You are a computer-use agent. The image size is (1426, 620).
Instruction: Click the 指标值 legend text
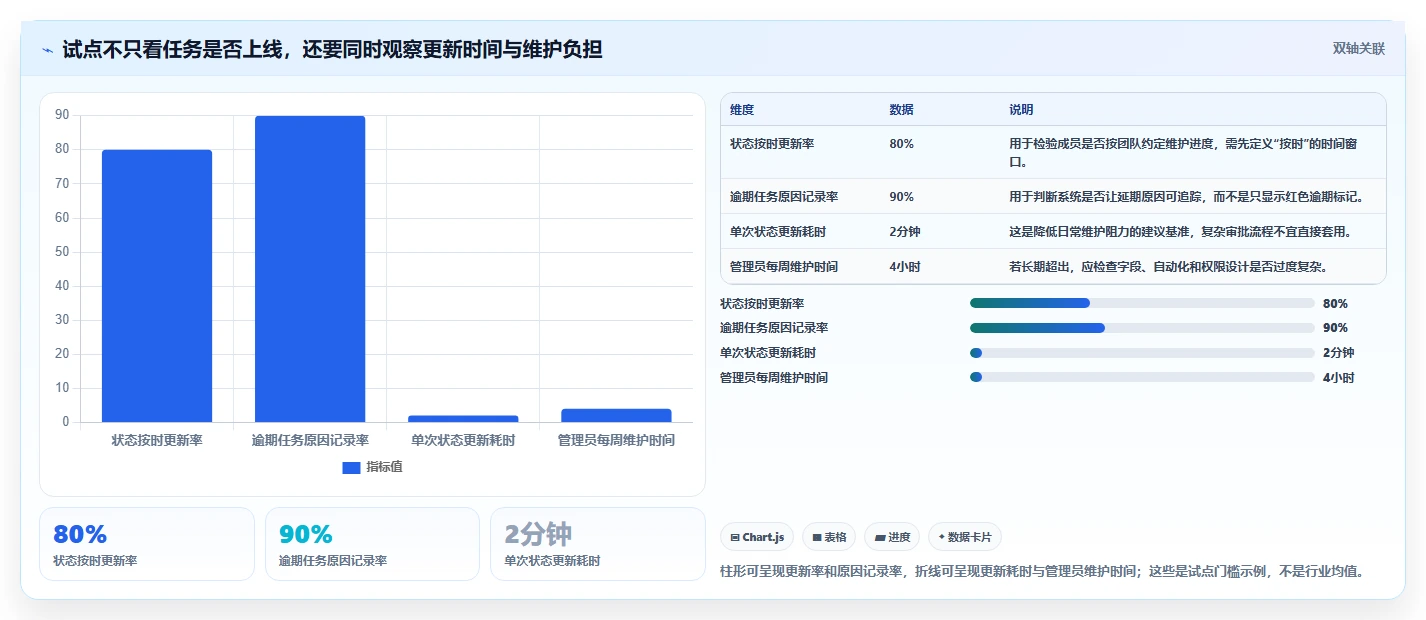click(385, 467)
